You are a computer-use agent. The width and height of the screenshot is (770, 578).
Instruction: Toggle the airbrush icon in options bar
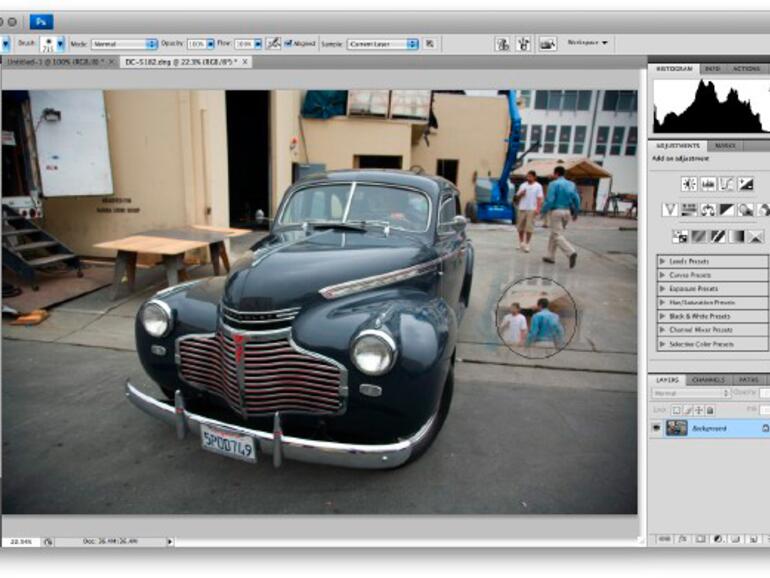[x=273, y=44]
